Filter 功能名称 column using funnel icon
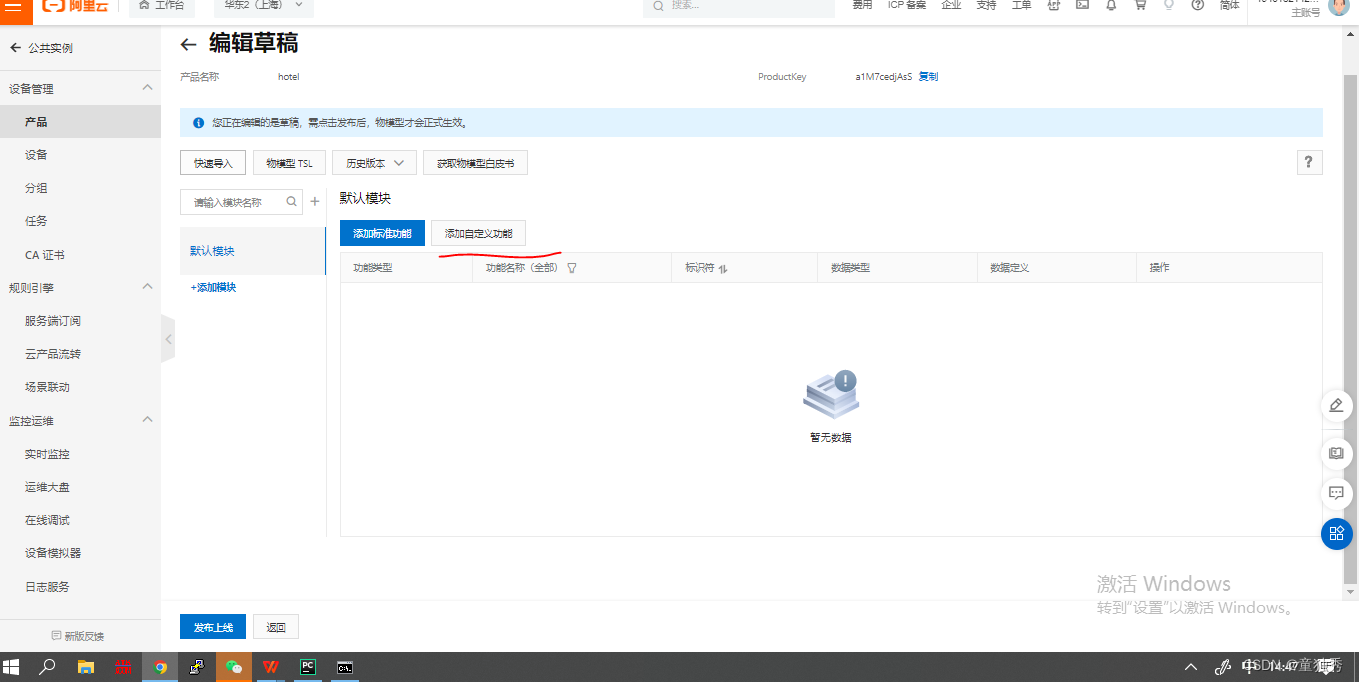This screenshot has width=1359, height=682. coord(572,268)
